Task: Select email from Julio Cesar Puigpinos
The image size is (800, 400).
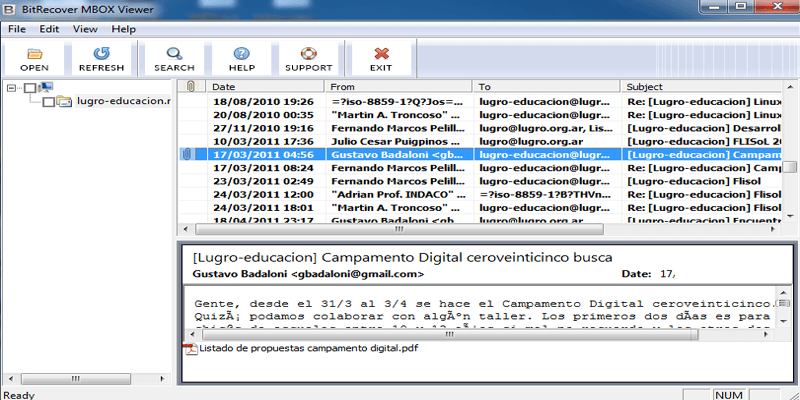Action: [480, 141]
